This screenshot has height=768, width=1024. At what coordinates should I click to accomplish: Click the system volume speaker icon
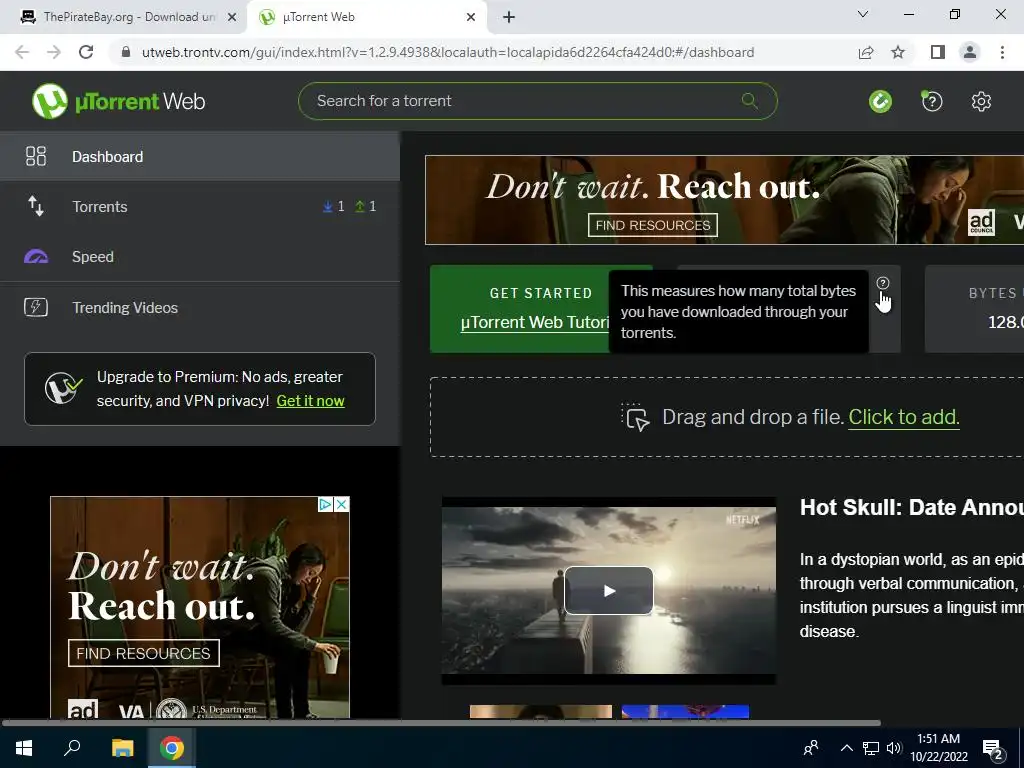(x=894, y=748)
